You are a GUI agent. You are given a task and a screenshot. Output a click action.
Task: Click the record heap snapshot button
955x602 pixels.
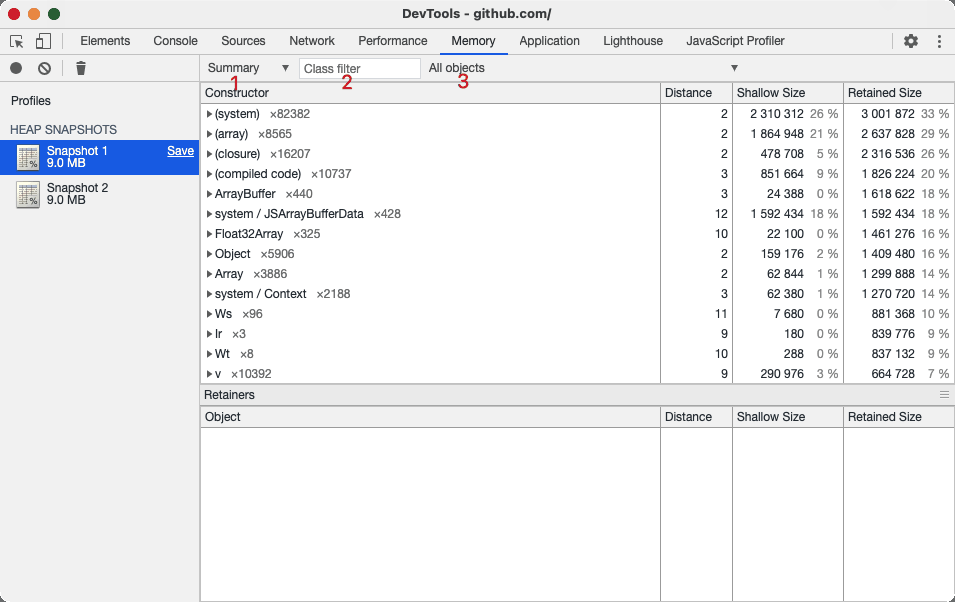pos(16,68)
